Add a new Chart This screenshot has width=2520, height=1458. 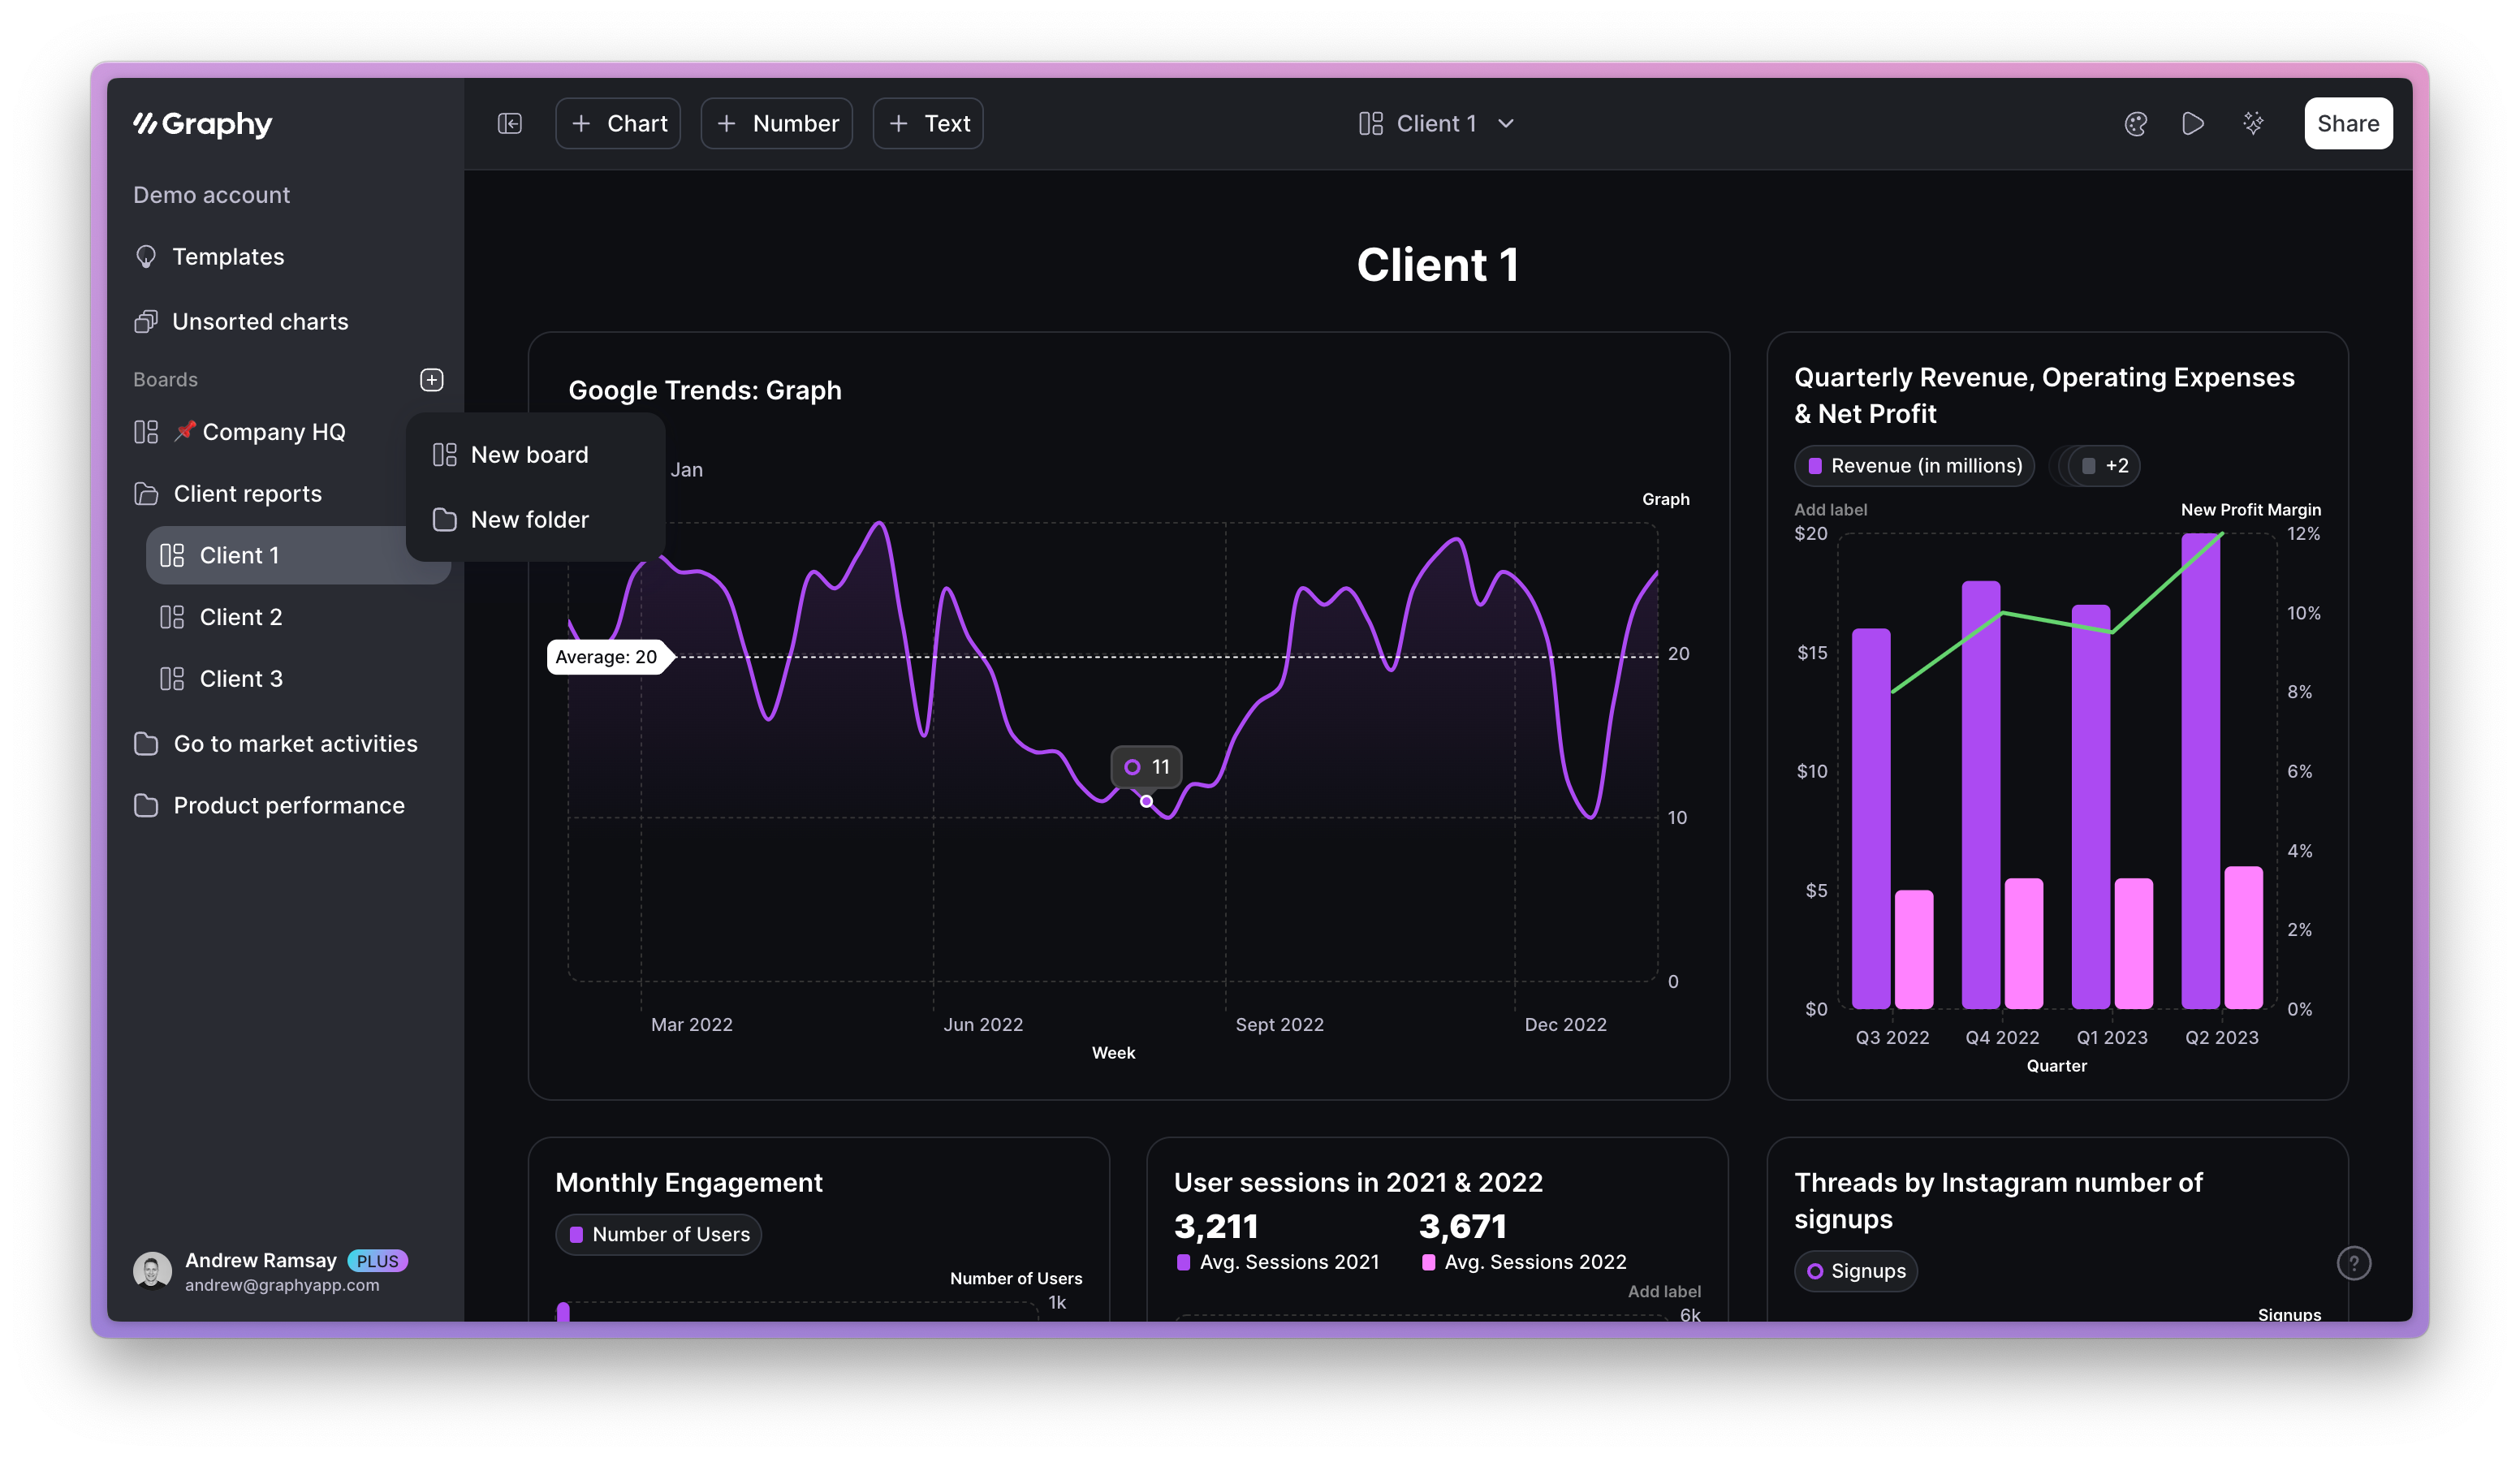(618, 123)
